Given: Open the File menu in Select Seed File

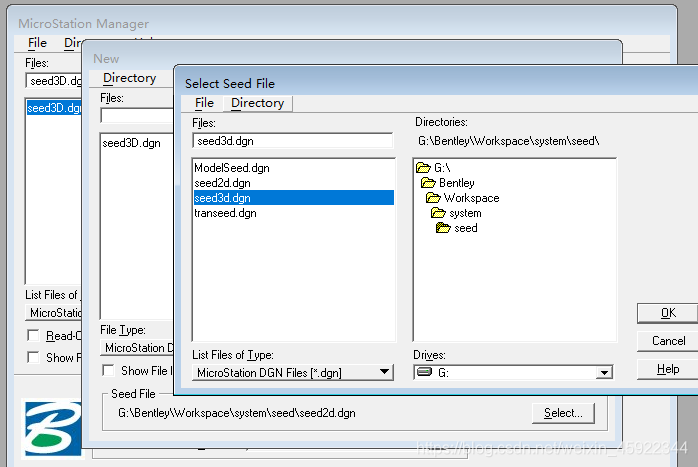Looking at the screenshot, I should (204, 103).
